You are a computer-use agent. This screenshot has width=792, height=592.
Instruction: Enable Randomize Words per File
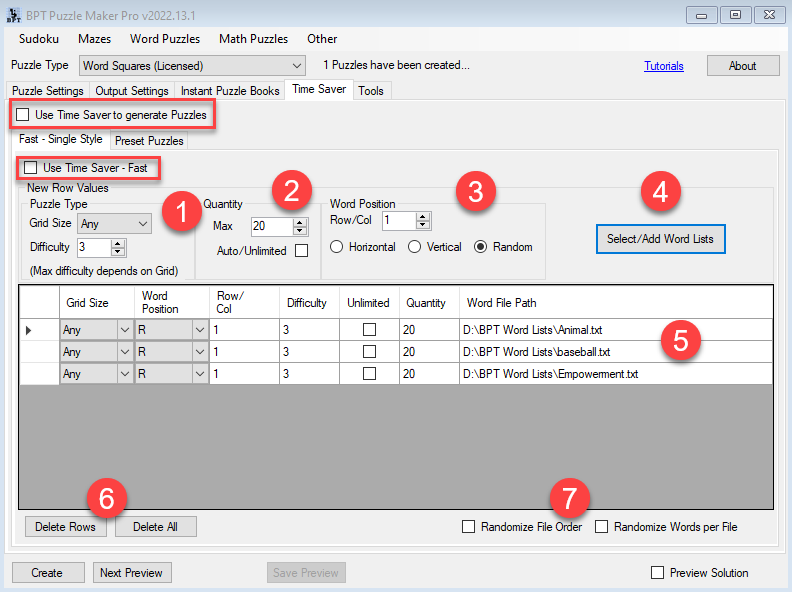coord(601,527)
